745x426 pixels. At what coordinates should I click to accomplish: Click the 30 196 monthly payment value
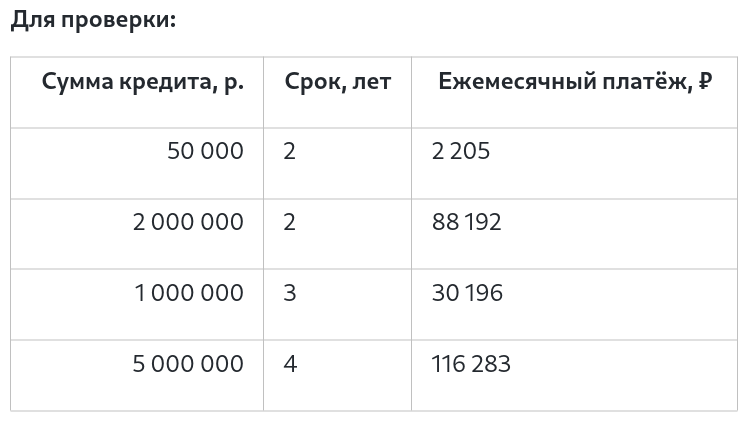coord(467,293)
